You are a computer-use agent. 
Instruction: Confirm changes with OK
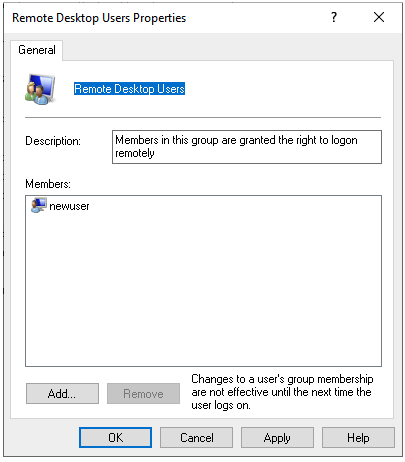(115, 437)
